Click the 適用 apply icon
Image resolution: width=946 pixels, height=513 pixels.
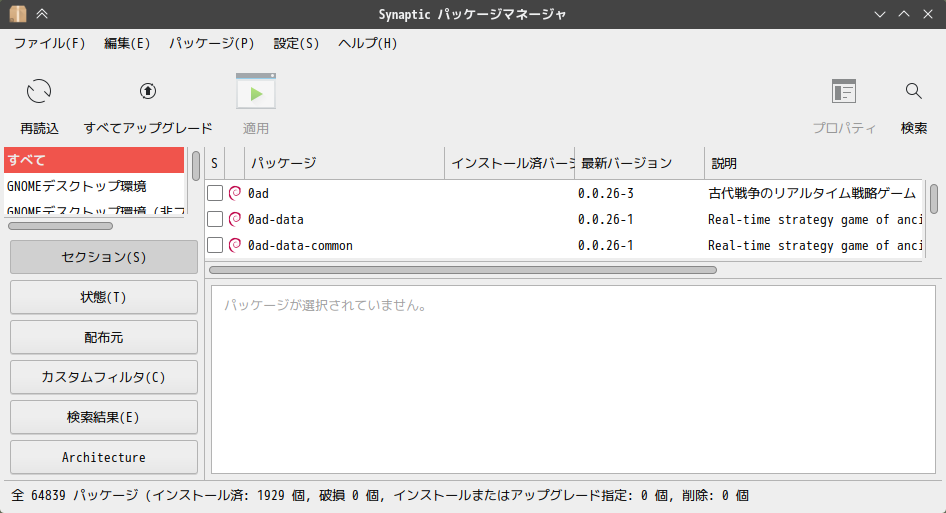coord(256,92)
